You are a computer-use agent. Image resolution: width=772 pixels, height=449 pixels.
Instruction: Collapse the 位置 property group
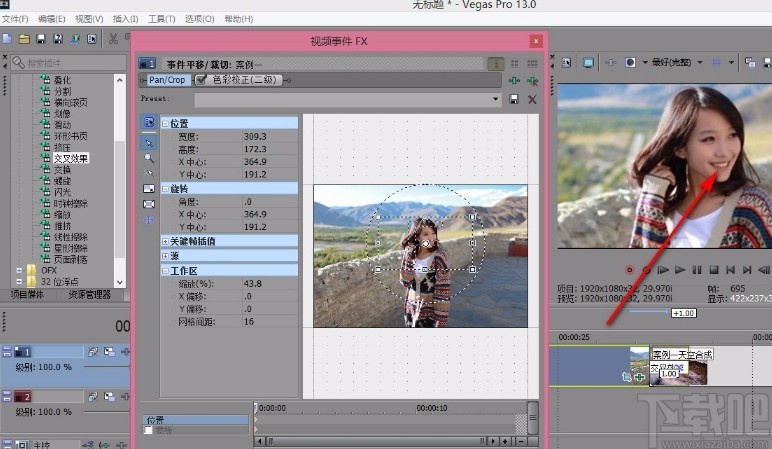(x=164, y=123)
